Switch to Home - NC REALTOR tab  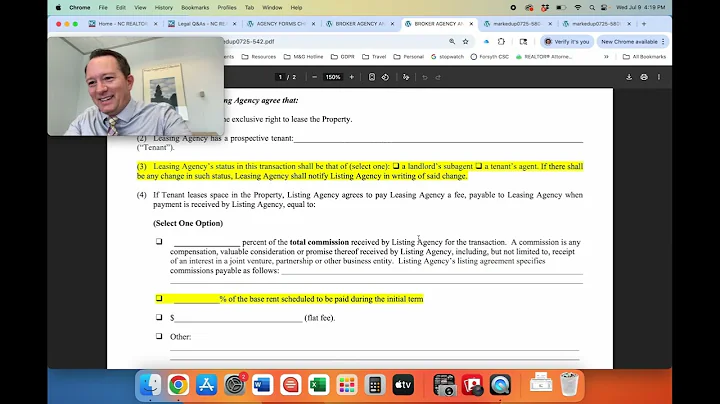click(123, 23)
